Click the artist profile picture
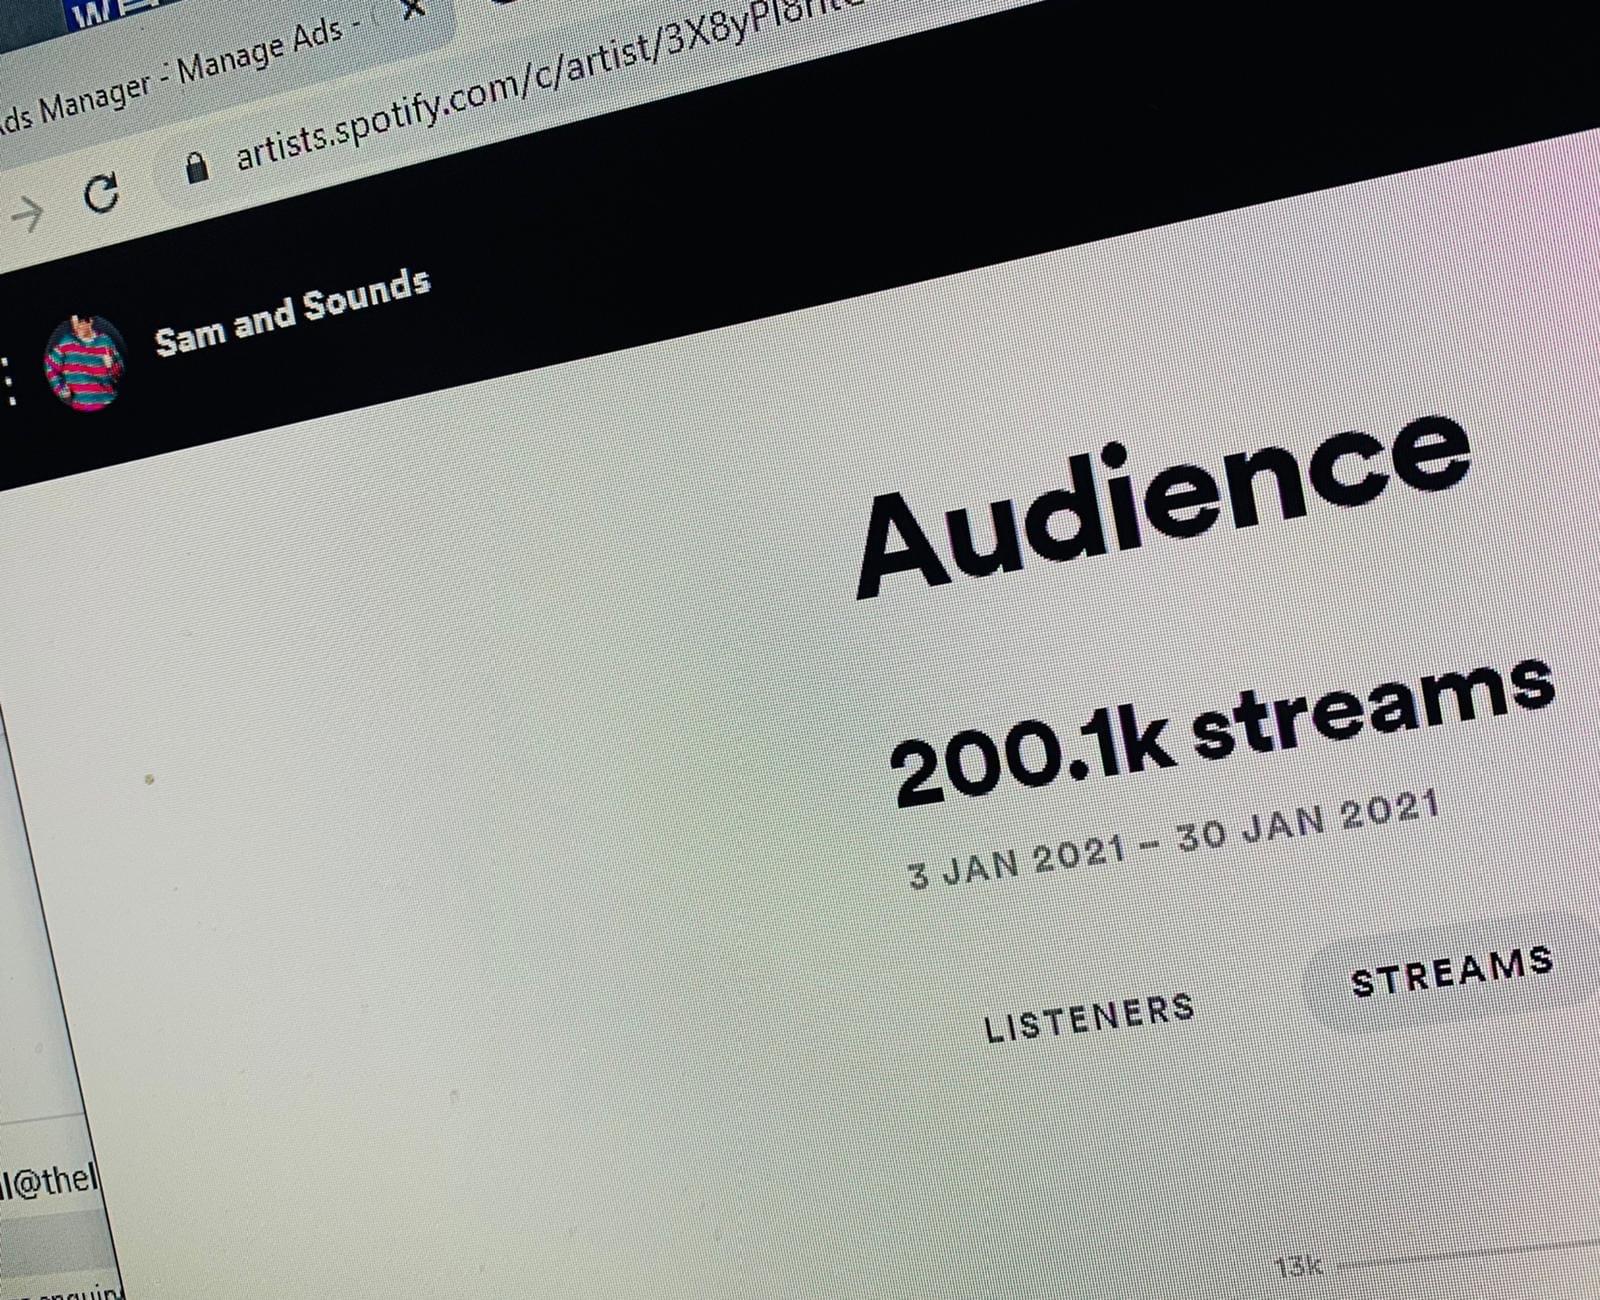Viewport: 1600px width, 1300px height. coord(84,361)
